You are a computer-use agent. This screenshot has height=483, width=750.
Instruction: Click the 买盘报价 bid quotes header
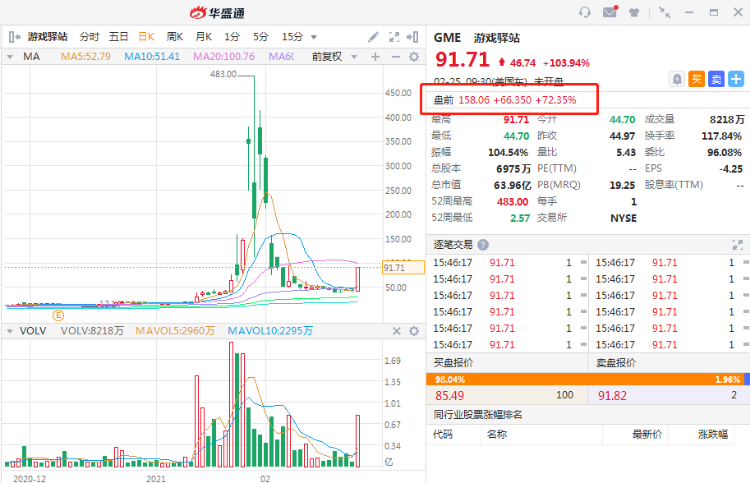tap(453, 363)
